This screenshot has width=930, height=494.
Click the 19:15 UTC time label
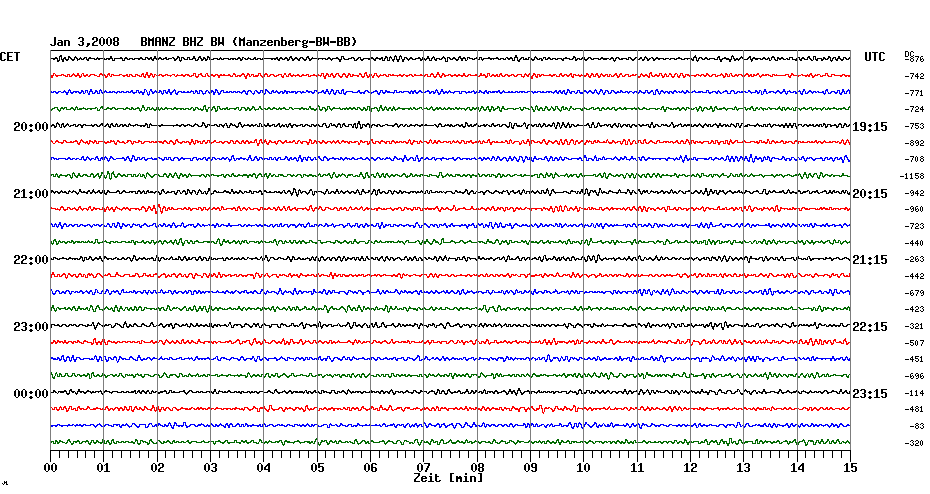coord(870,127)
